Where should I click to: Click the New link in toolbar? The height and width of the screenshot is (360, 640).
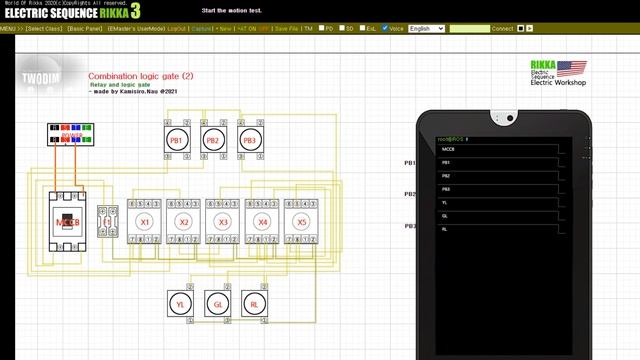coord(225,29)
